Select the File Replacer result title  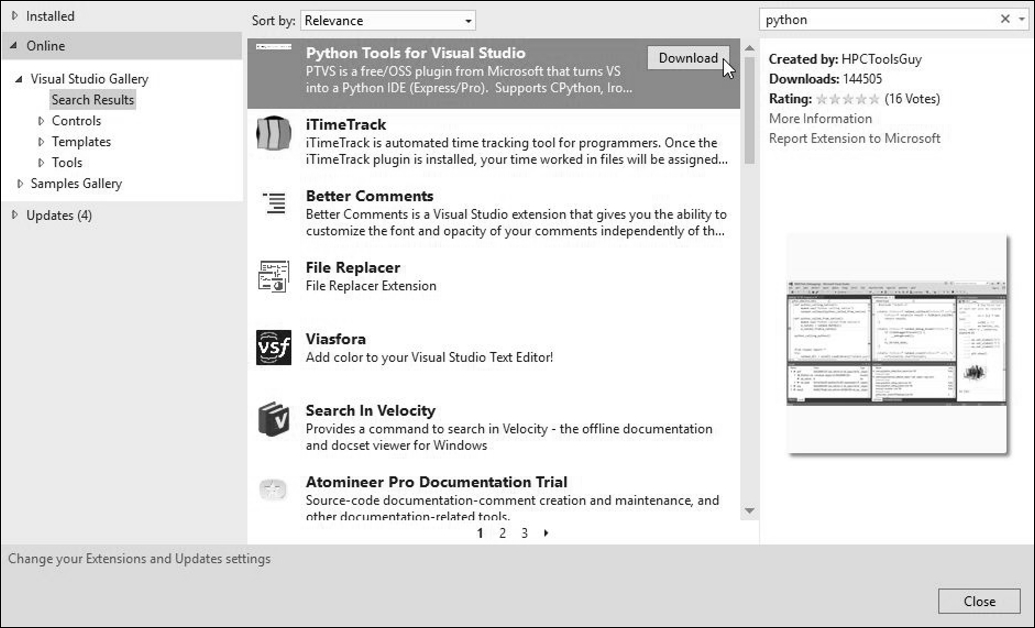tap(353, 267)
